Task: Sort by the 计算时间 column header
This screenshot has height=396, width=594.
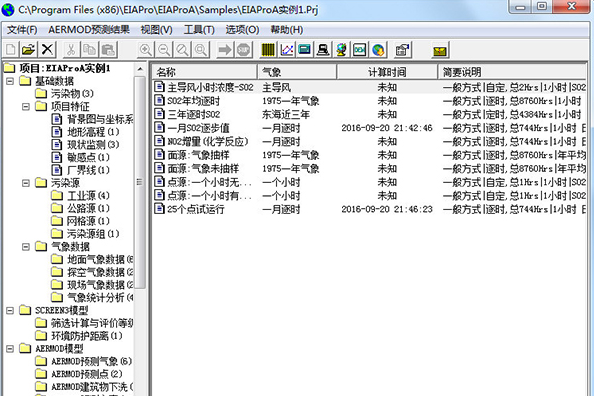Action: tap(387, 72)
